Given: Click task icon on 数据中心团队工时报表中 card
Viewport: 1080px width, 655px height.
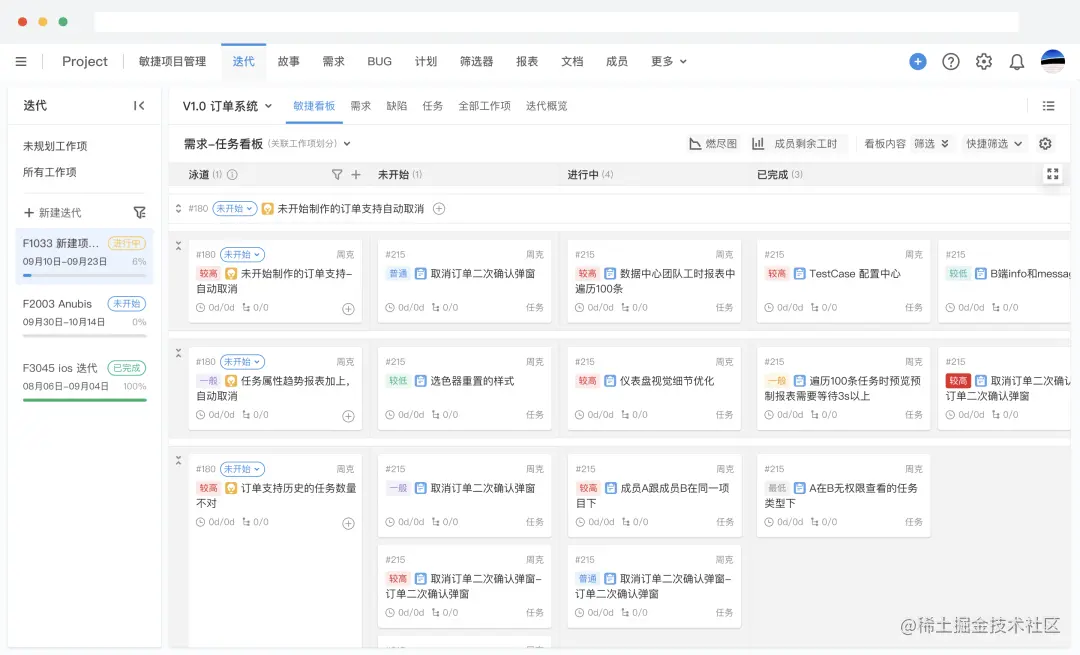Looking at the screenshot, I should (610, 273).
